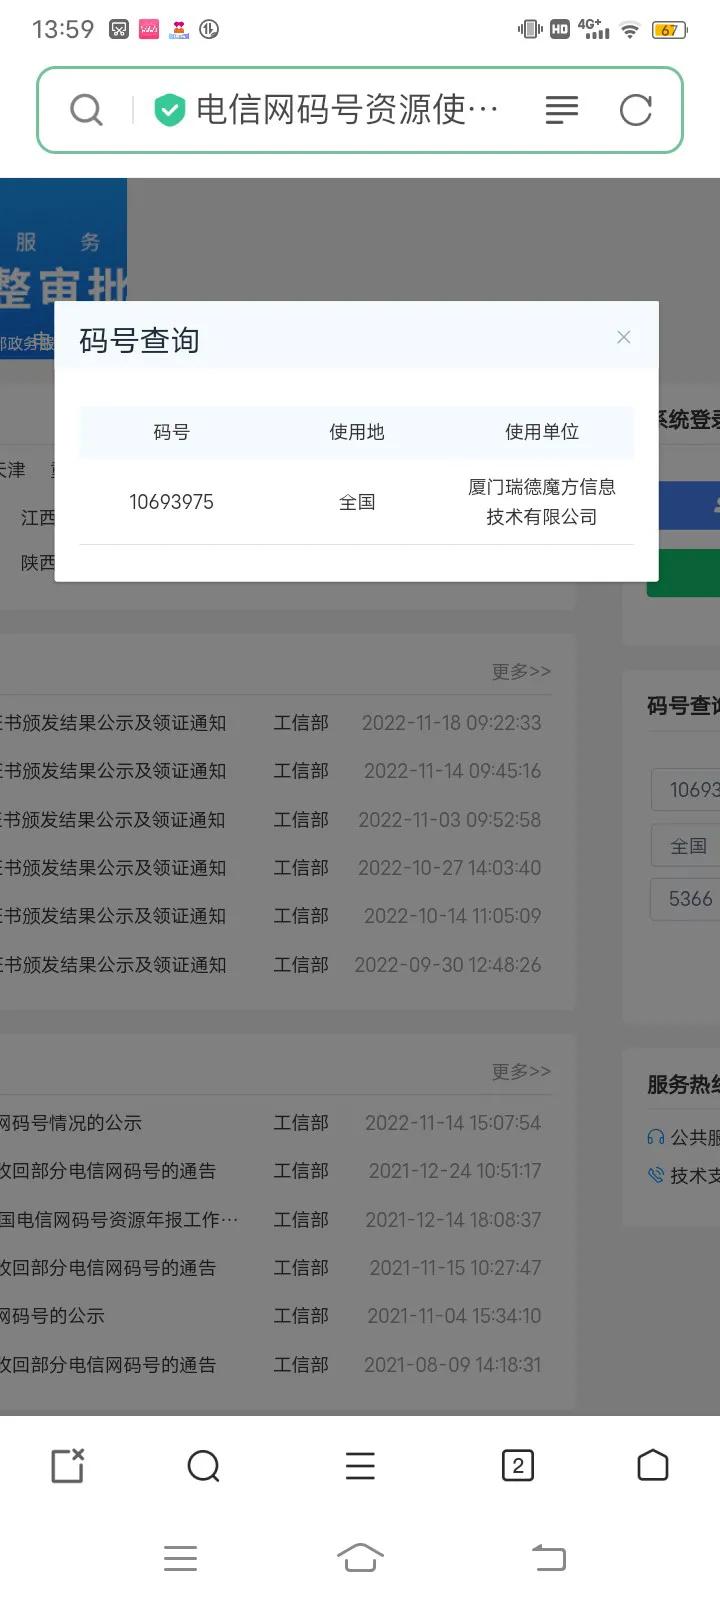Viewport: 720px width, 1600px height.
Task: Tap the green security shield icon
Action: [x=169, y=110]
